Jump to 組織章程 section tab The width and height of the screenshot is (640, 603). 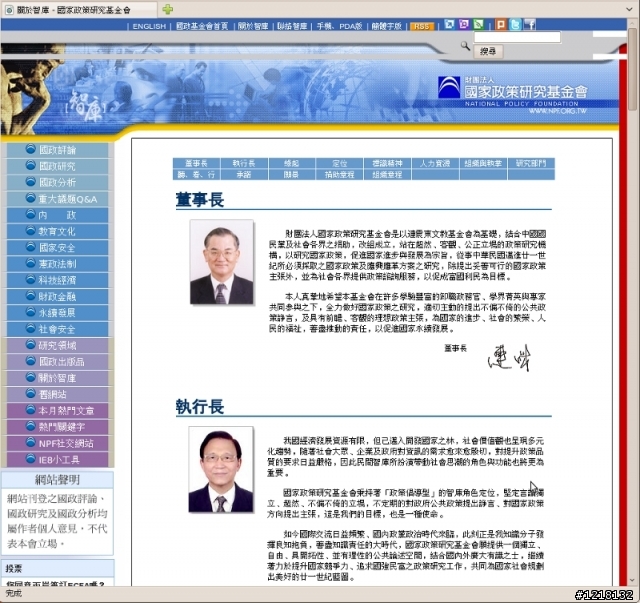[387, 175]
